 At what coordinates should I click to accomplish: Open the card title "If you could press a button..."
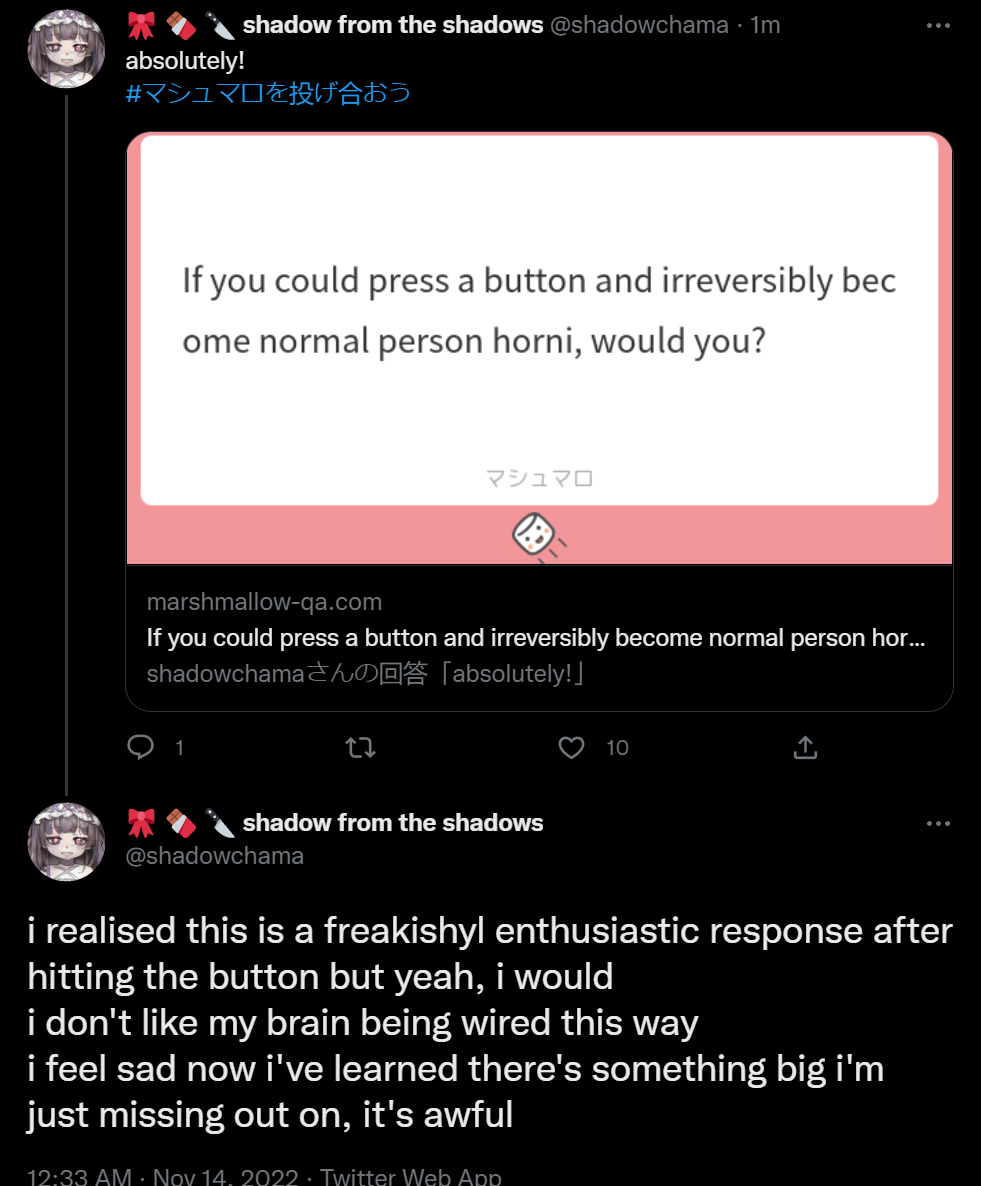tap(535, 638)
